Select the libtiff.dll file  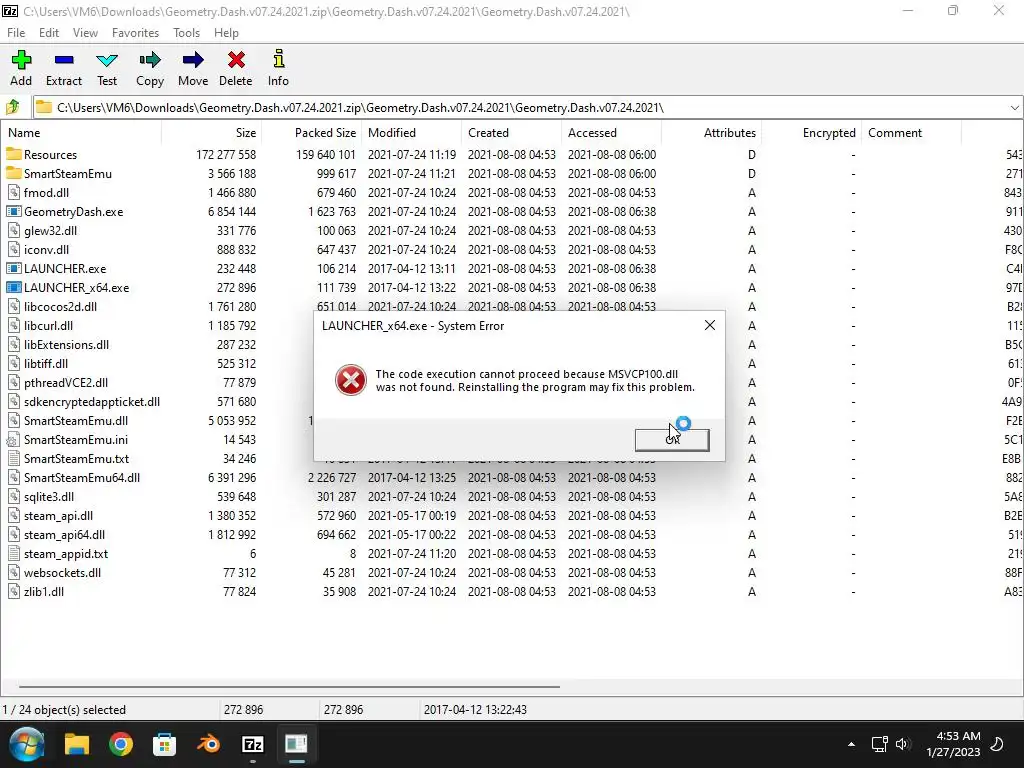click(46, 363)
